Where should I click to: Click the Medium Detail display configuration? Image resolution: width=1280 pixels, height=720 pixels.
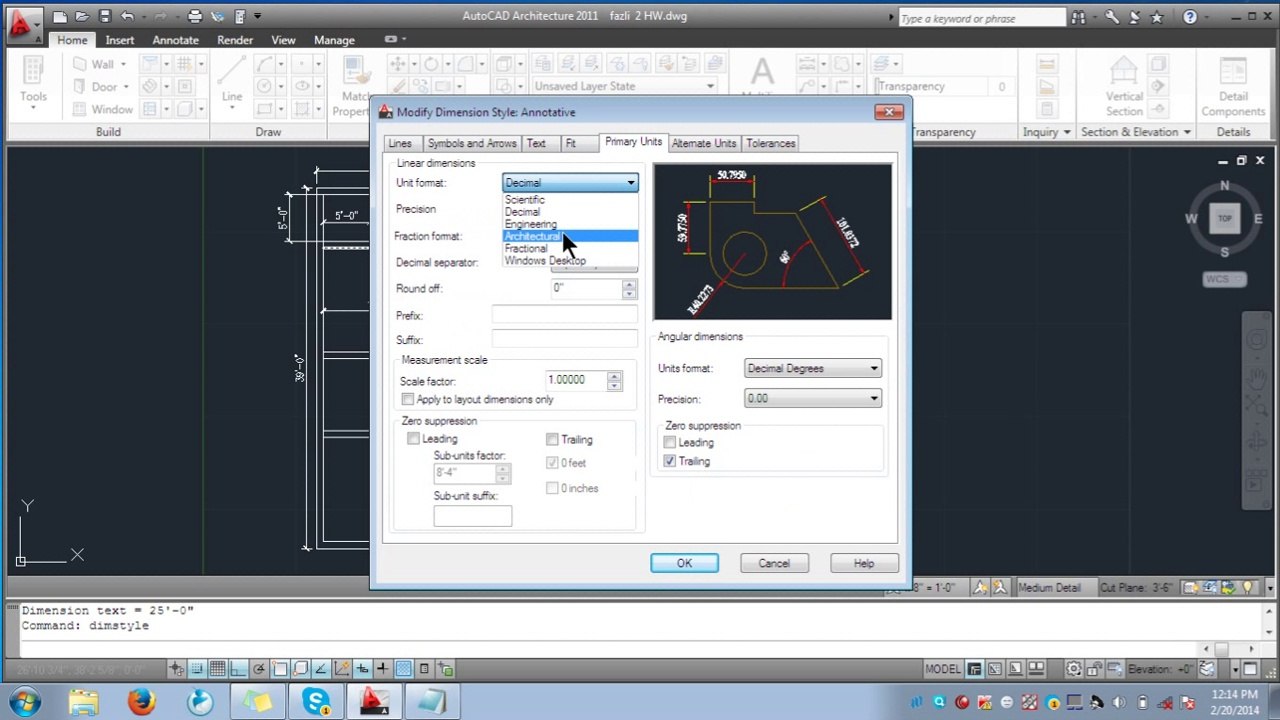coord(1049,588)
